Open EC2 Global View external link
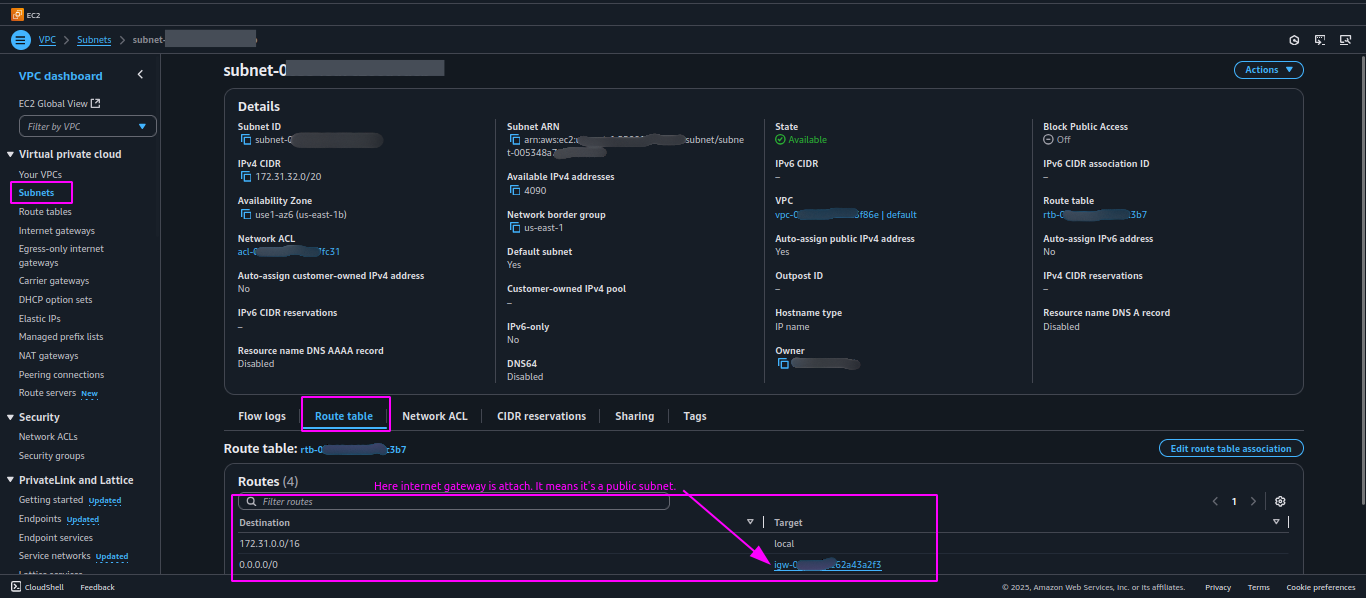The width and height of the screenshot is (1366, 598). (59, 103)
